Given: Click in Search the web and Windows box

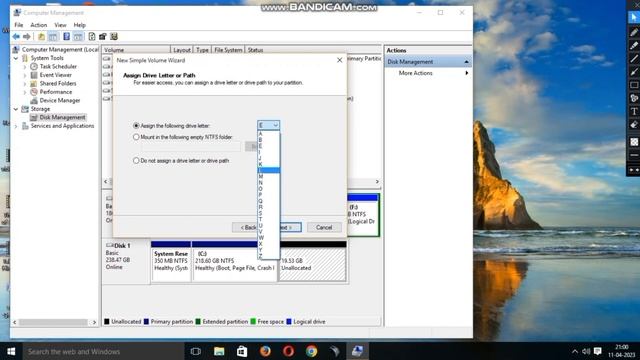Looking at the screenshot, I should tap(103, 351).
